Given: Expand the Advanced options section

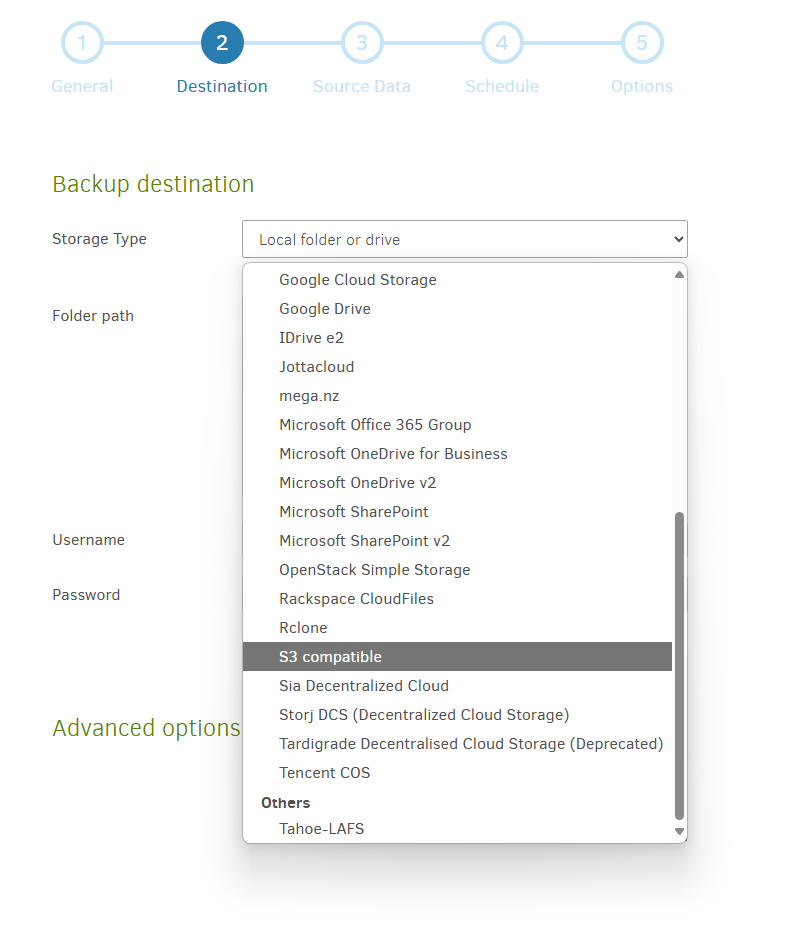Looking at the screenshot, I should (x=146, y=728).
